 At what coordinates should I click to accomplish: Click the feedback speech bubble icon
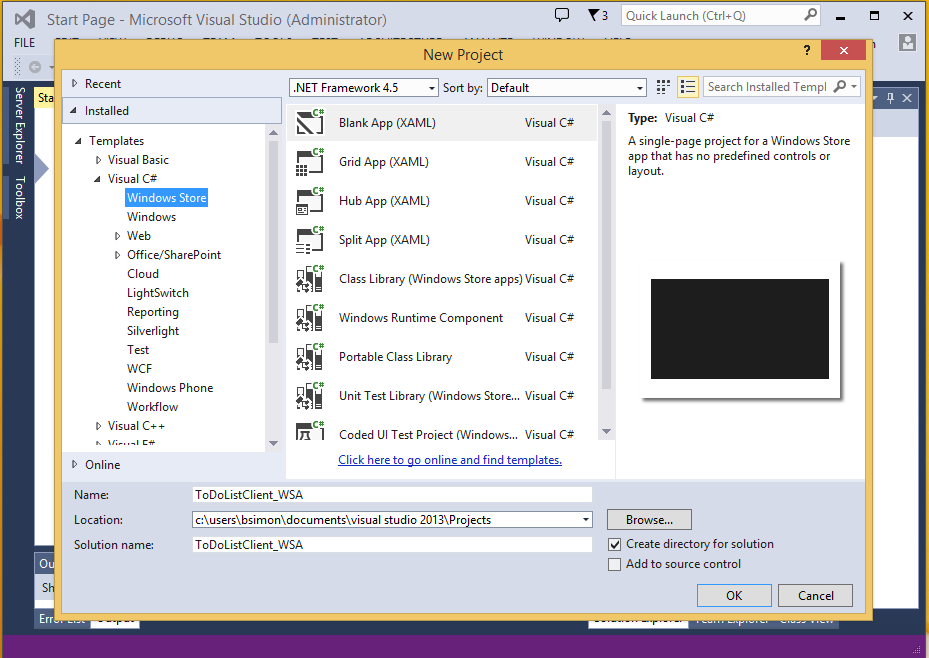562,15
